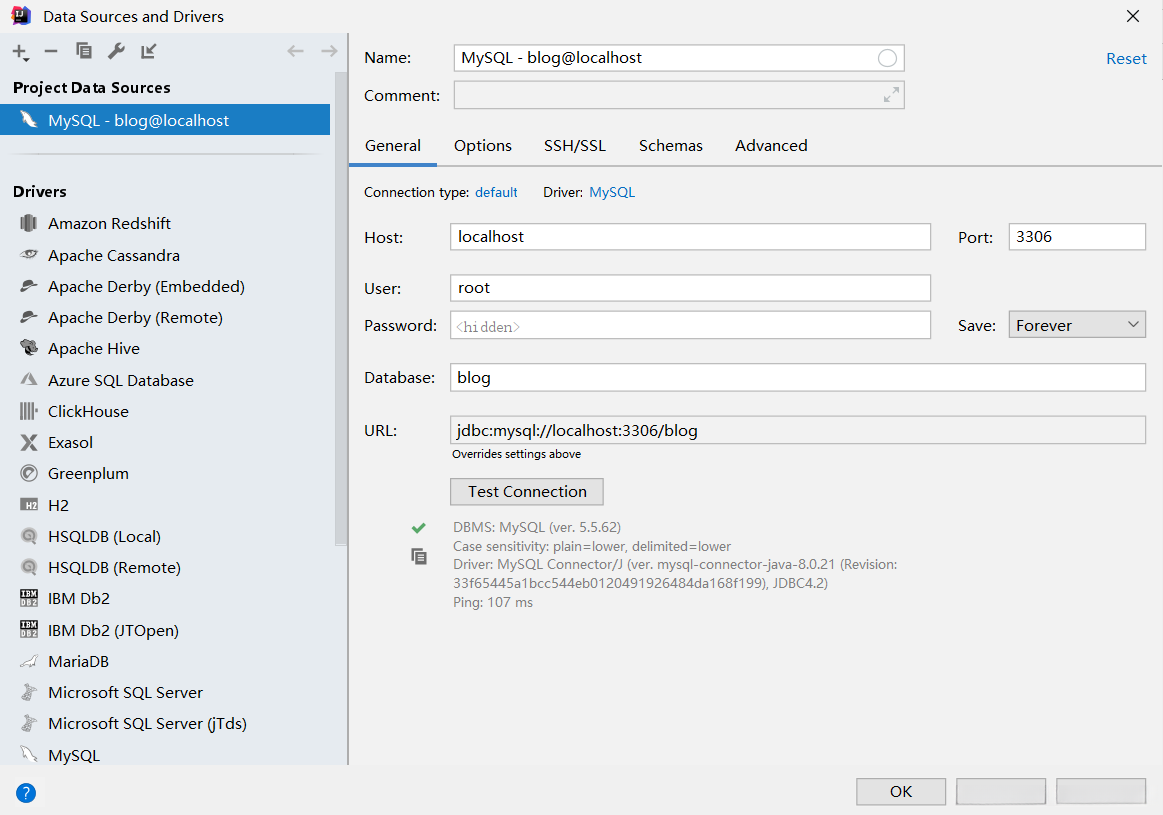The image size is (1163, 815).
Task: Open the Schemas tab
Action: [671, 146]
